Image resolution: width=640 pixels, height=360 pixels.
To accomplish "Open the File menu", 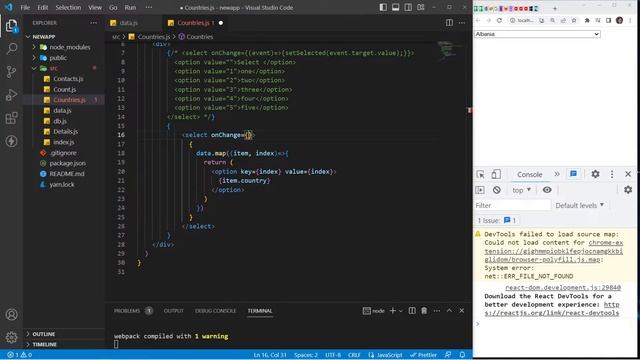I will [x=25, y=7].
